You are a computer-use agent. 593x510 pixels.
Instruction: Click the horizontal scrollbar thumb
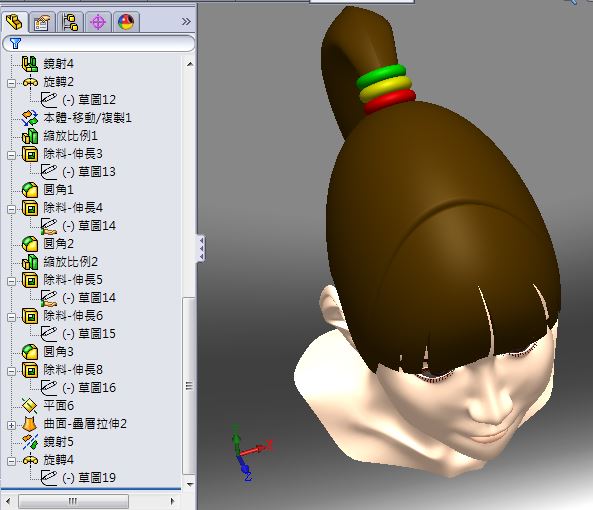73,501
